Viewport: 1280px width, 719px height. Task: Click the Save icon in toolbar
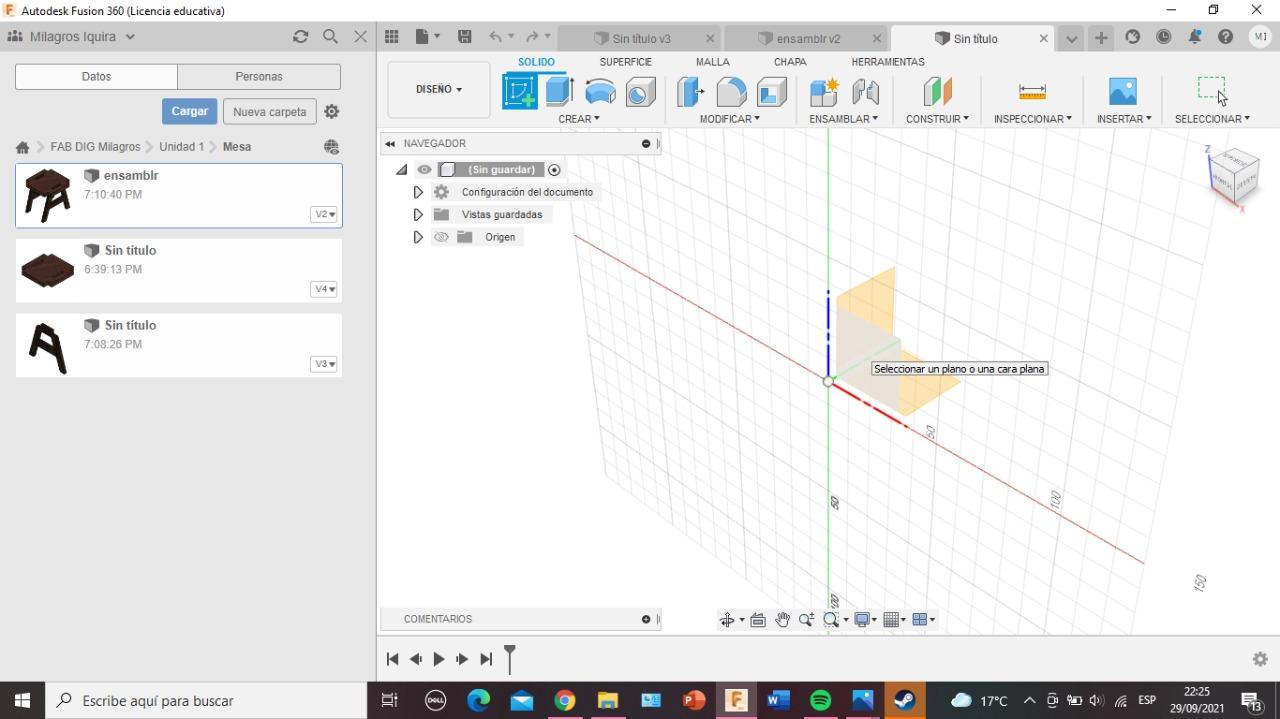tap(464, 37)
